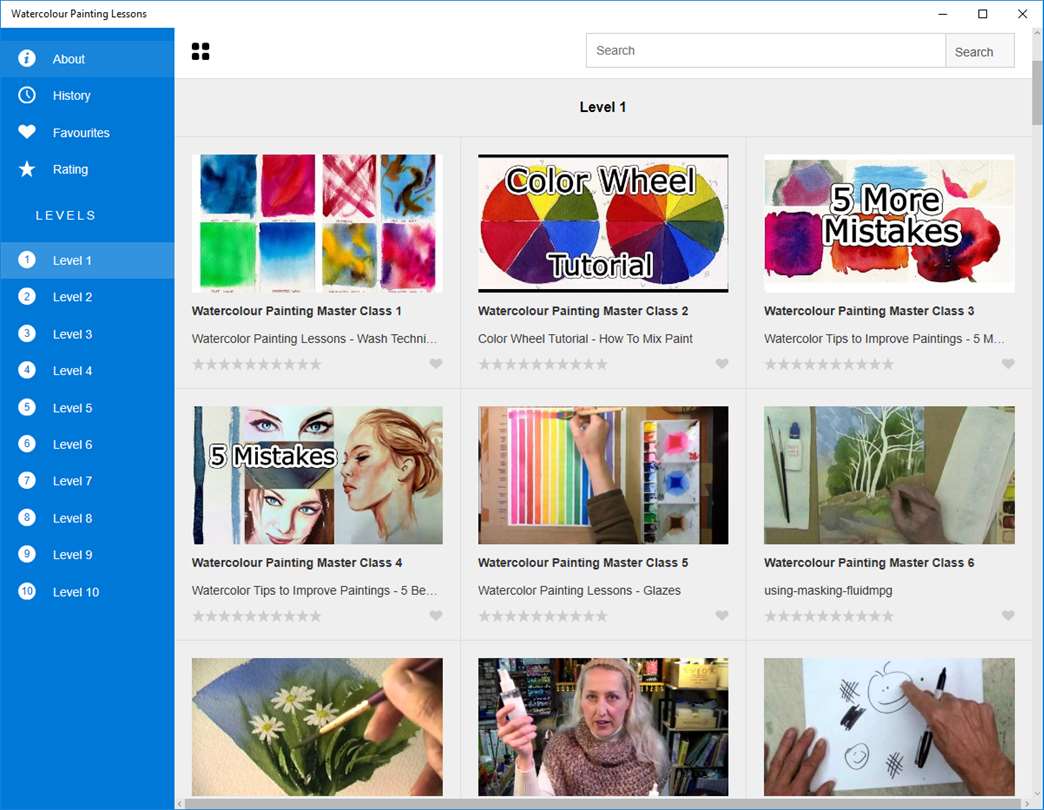Open the marker doodles sketch thumbnail
The image size is (1044, 810).
(x=890, y=727)
